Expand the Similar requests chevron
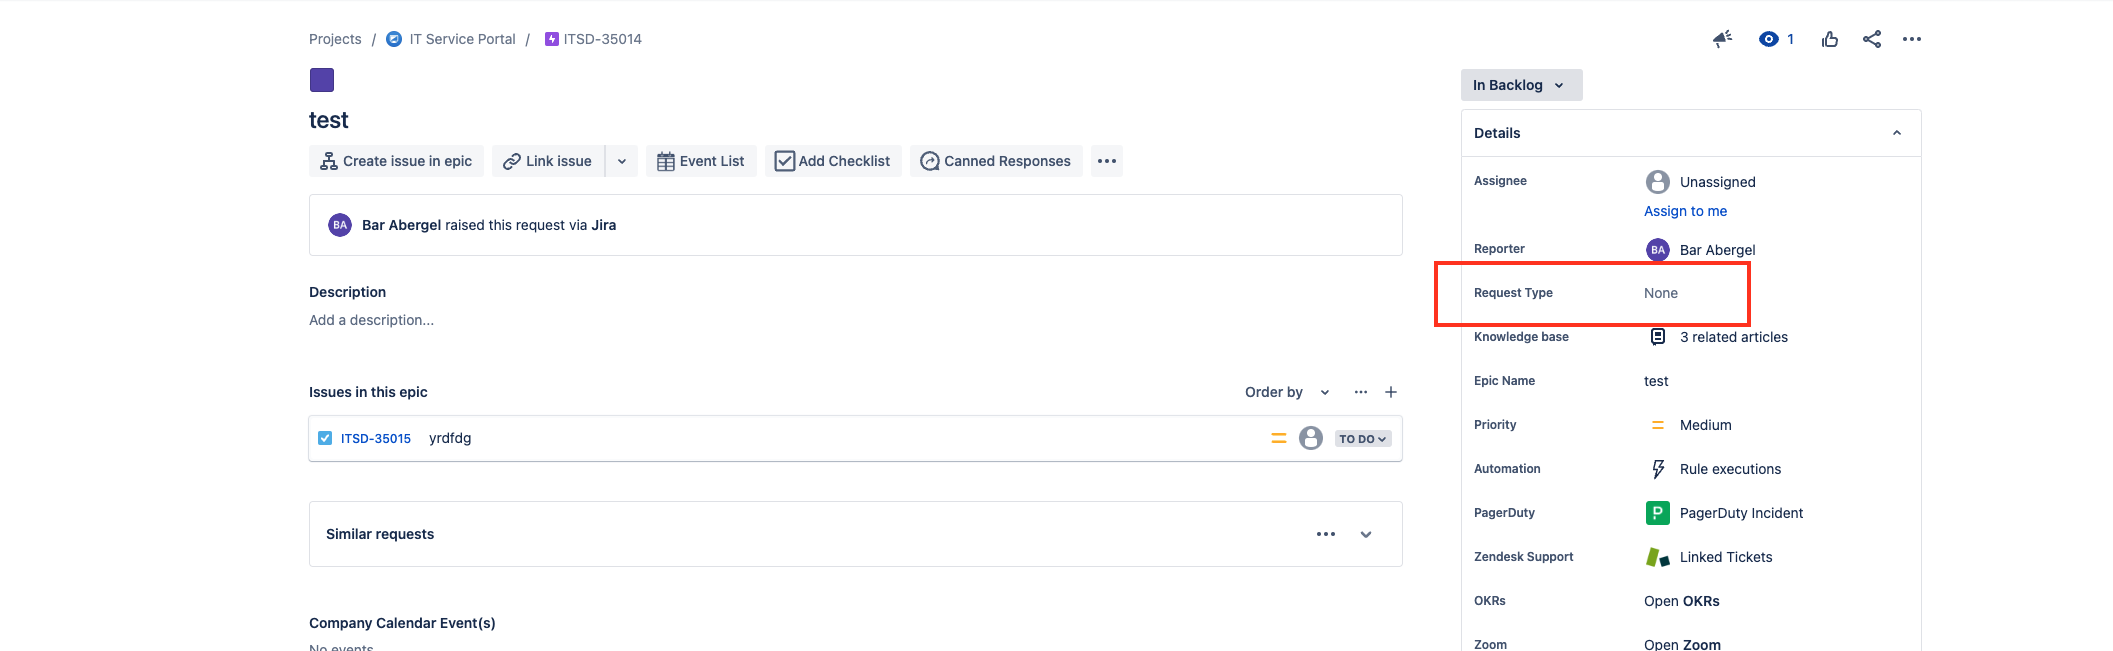Screen dimensions: 2113x651 (x=1366, y=534)
